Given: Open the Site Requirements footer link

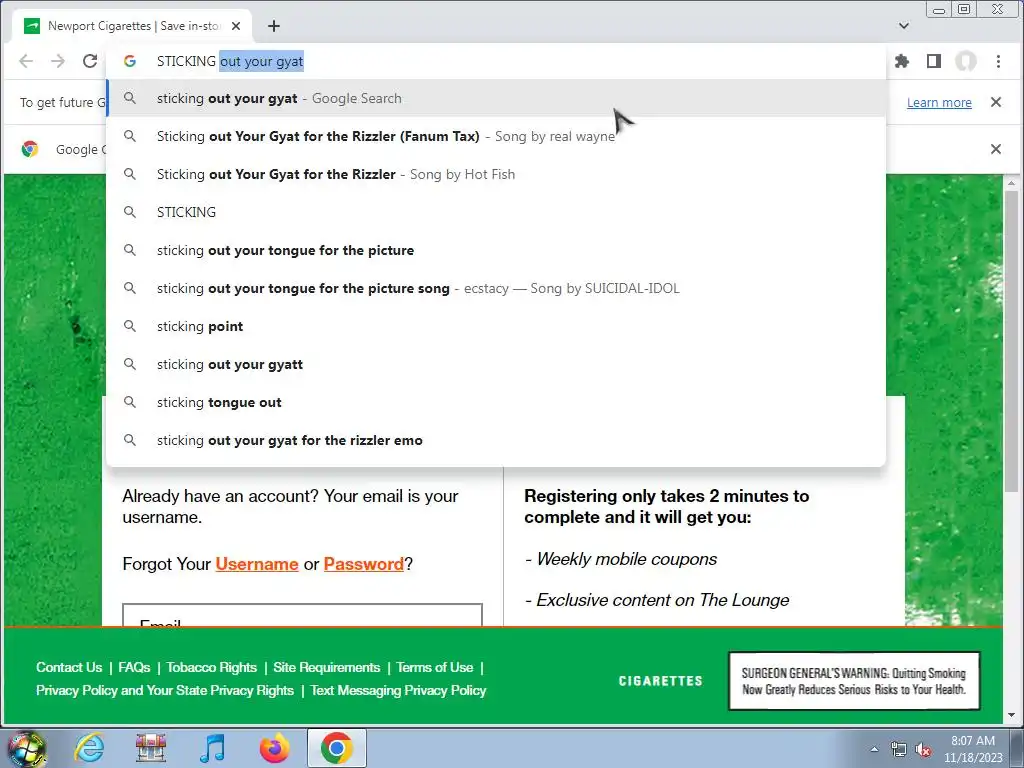Looking at the screenshot, I should tap(327, 667).
